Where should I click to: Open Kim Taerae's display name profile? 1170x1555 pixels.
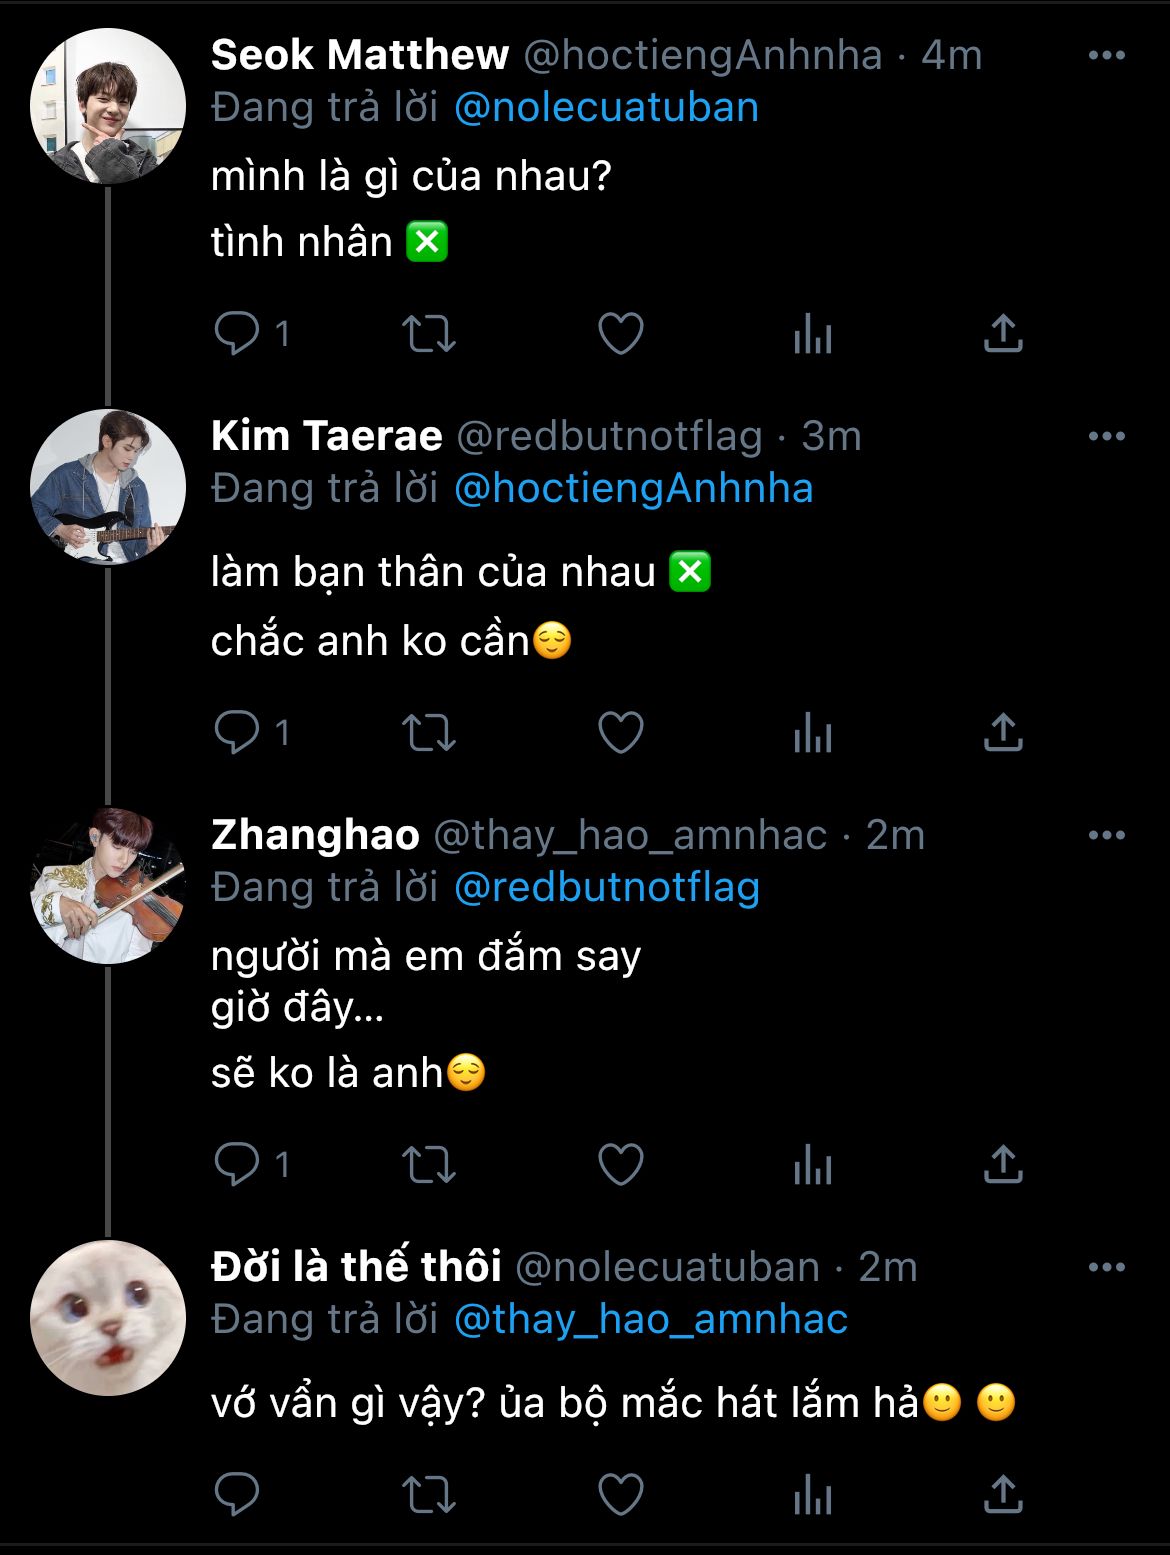click(326, 436)
